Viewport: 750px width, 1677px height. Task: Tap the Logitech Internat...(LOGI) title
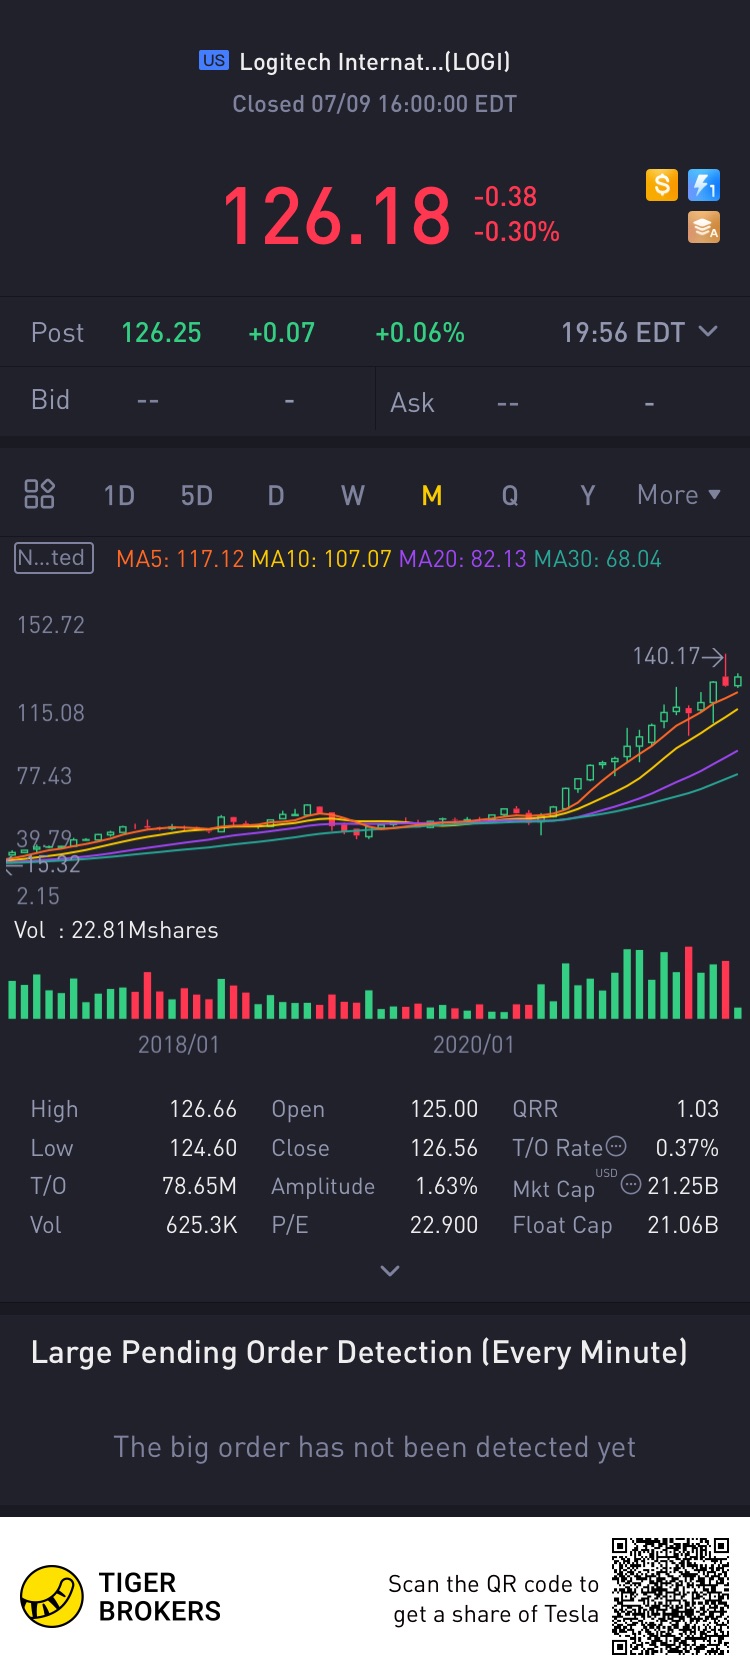[x=375, y=62]
